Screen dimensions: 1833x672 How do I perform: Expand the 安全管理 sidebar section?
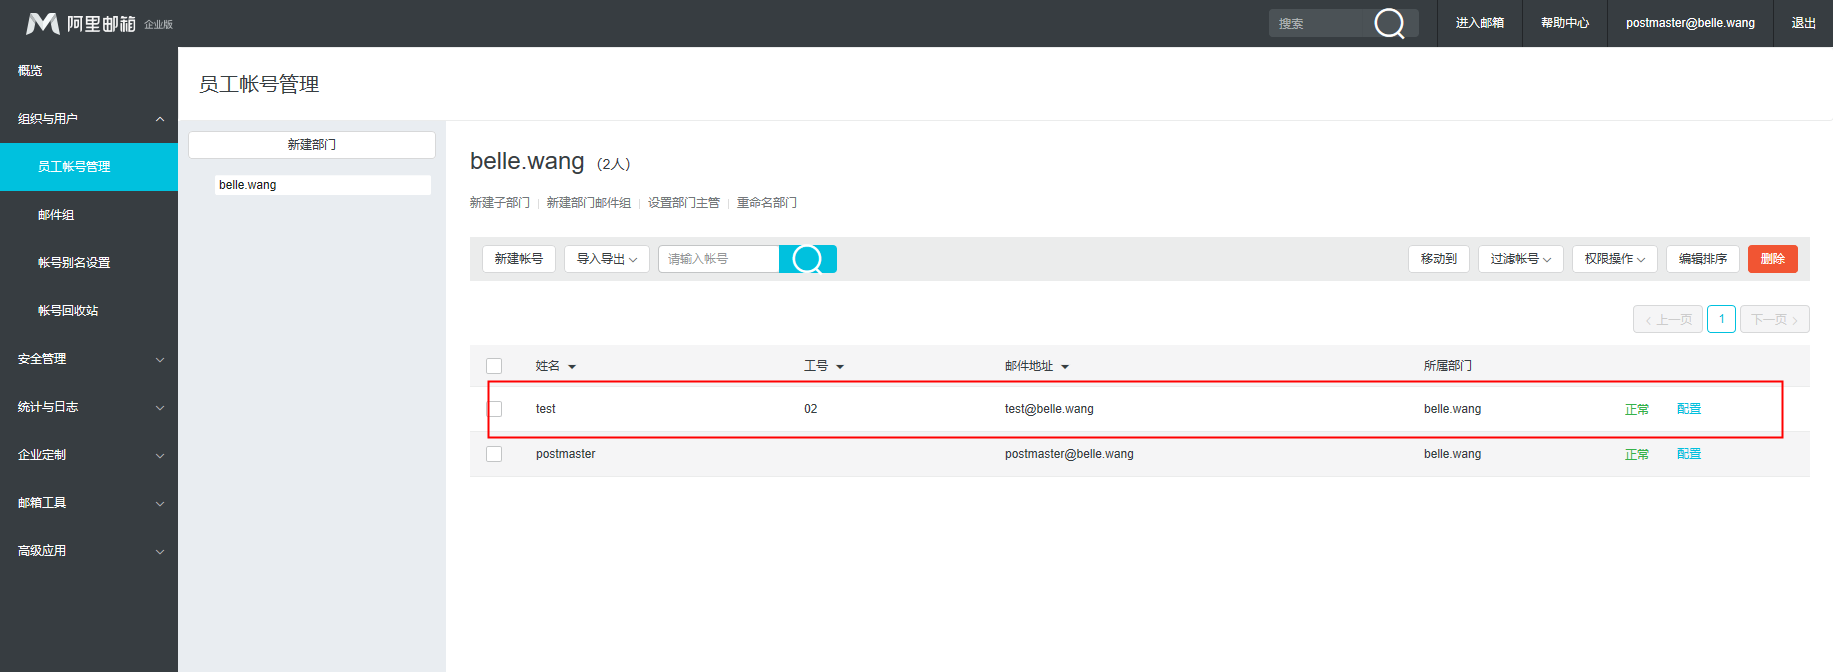coord(160,359)
